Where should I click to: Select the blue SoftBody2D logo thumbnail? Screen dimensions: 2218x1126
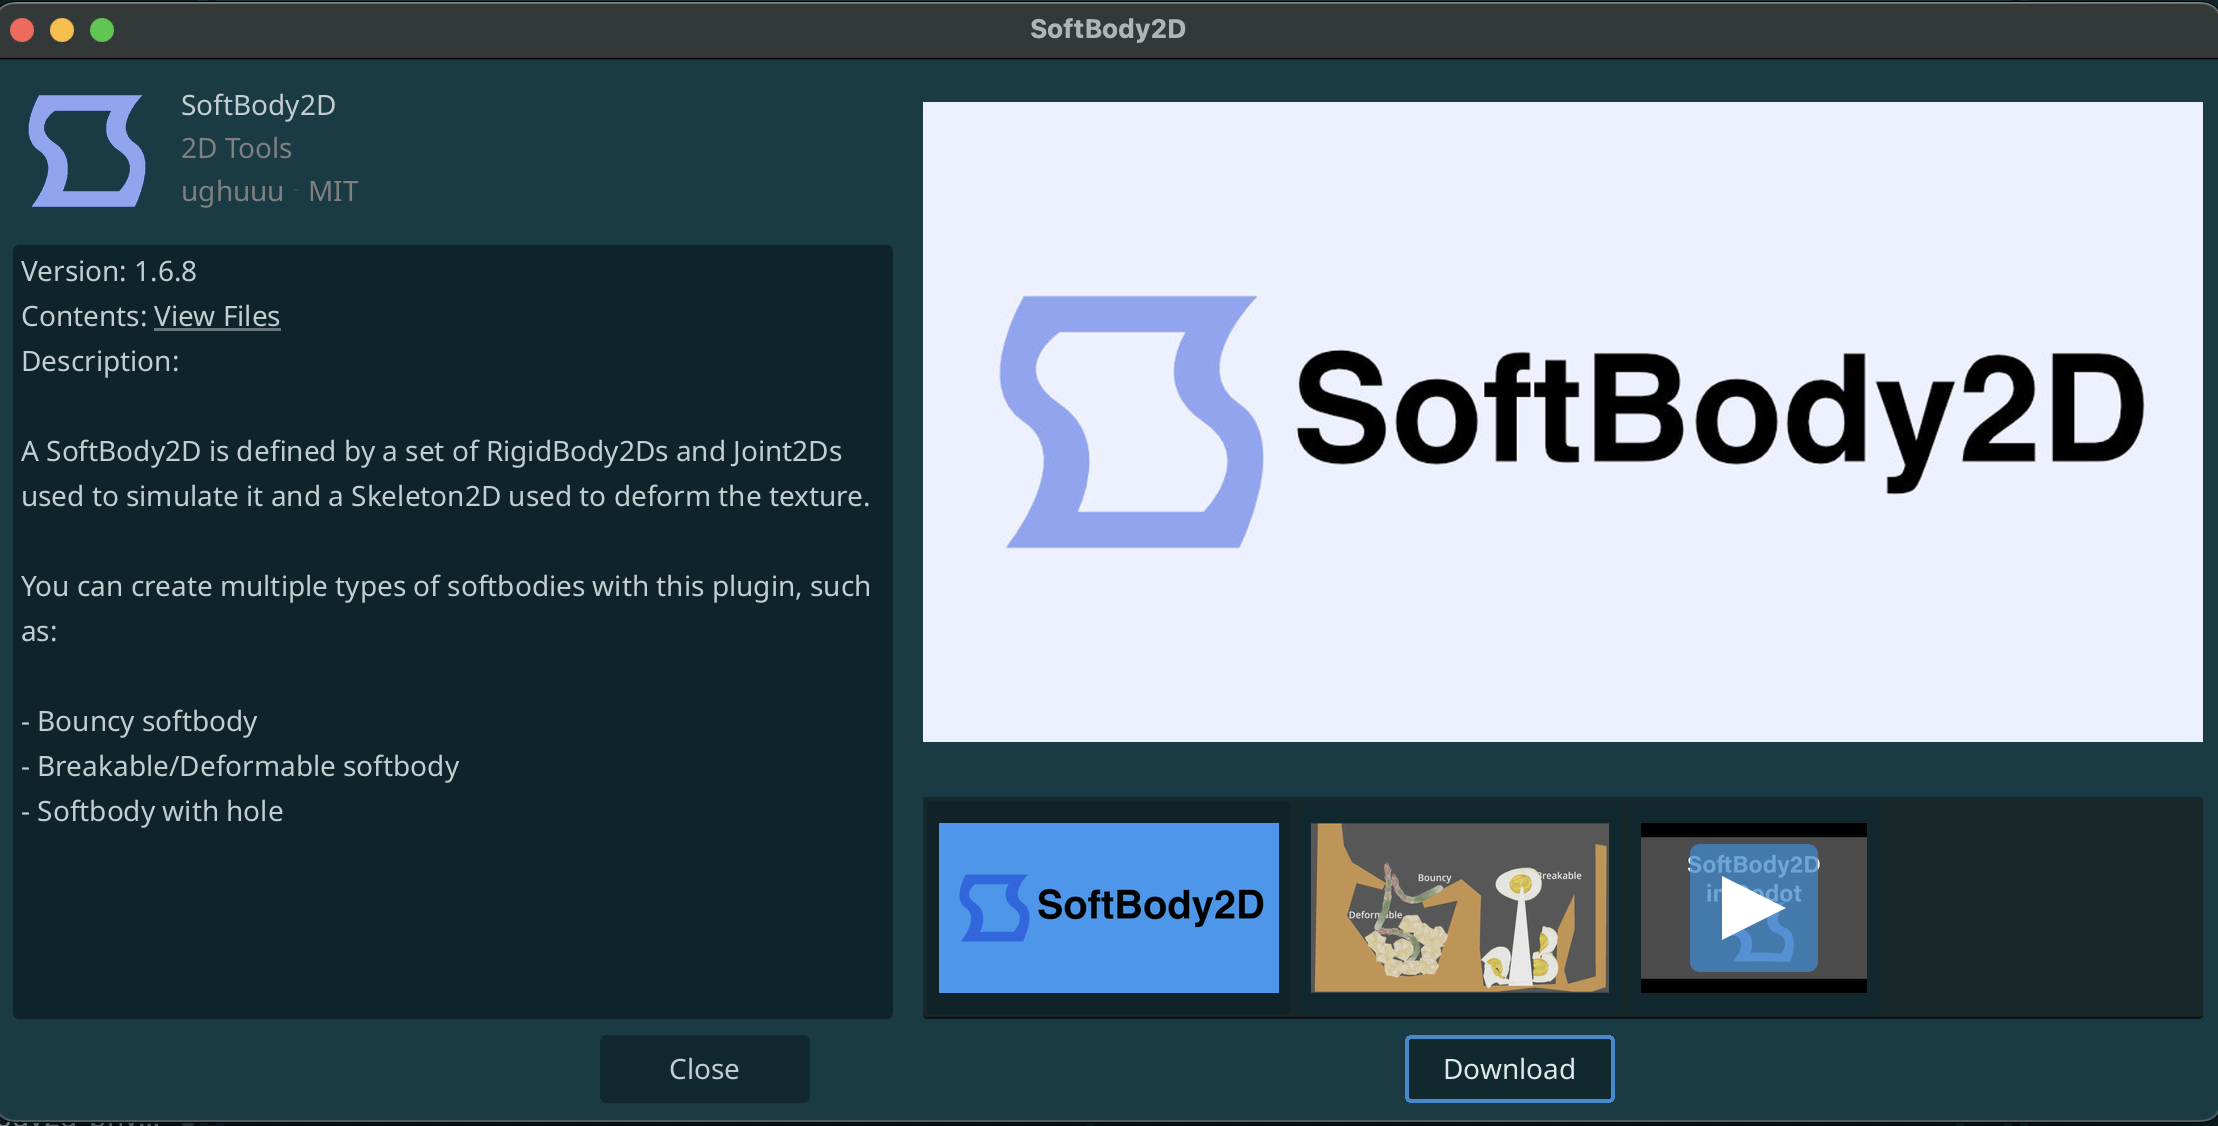click(x=1108, y=908)
